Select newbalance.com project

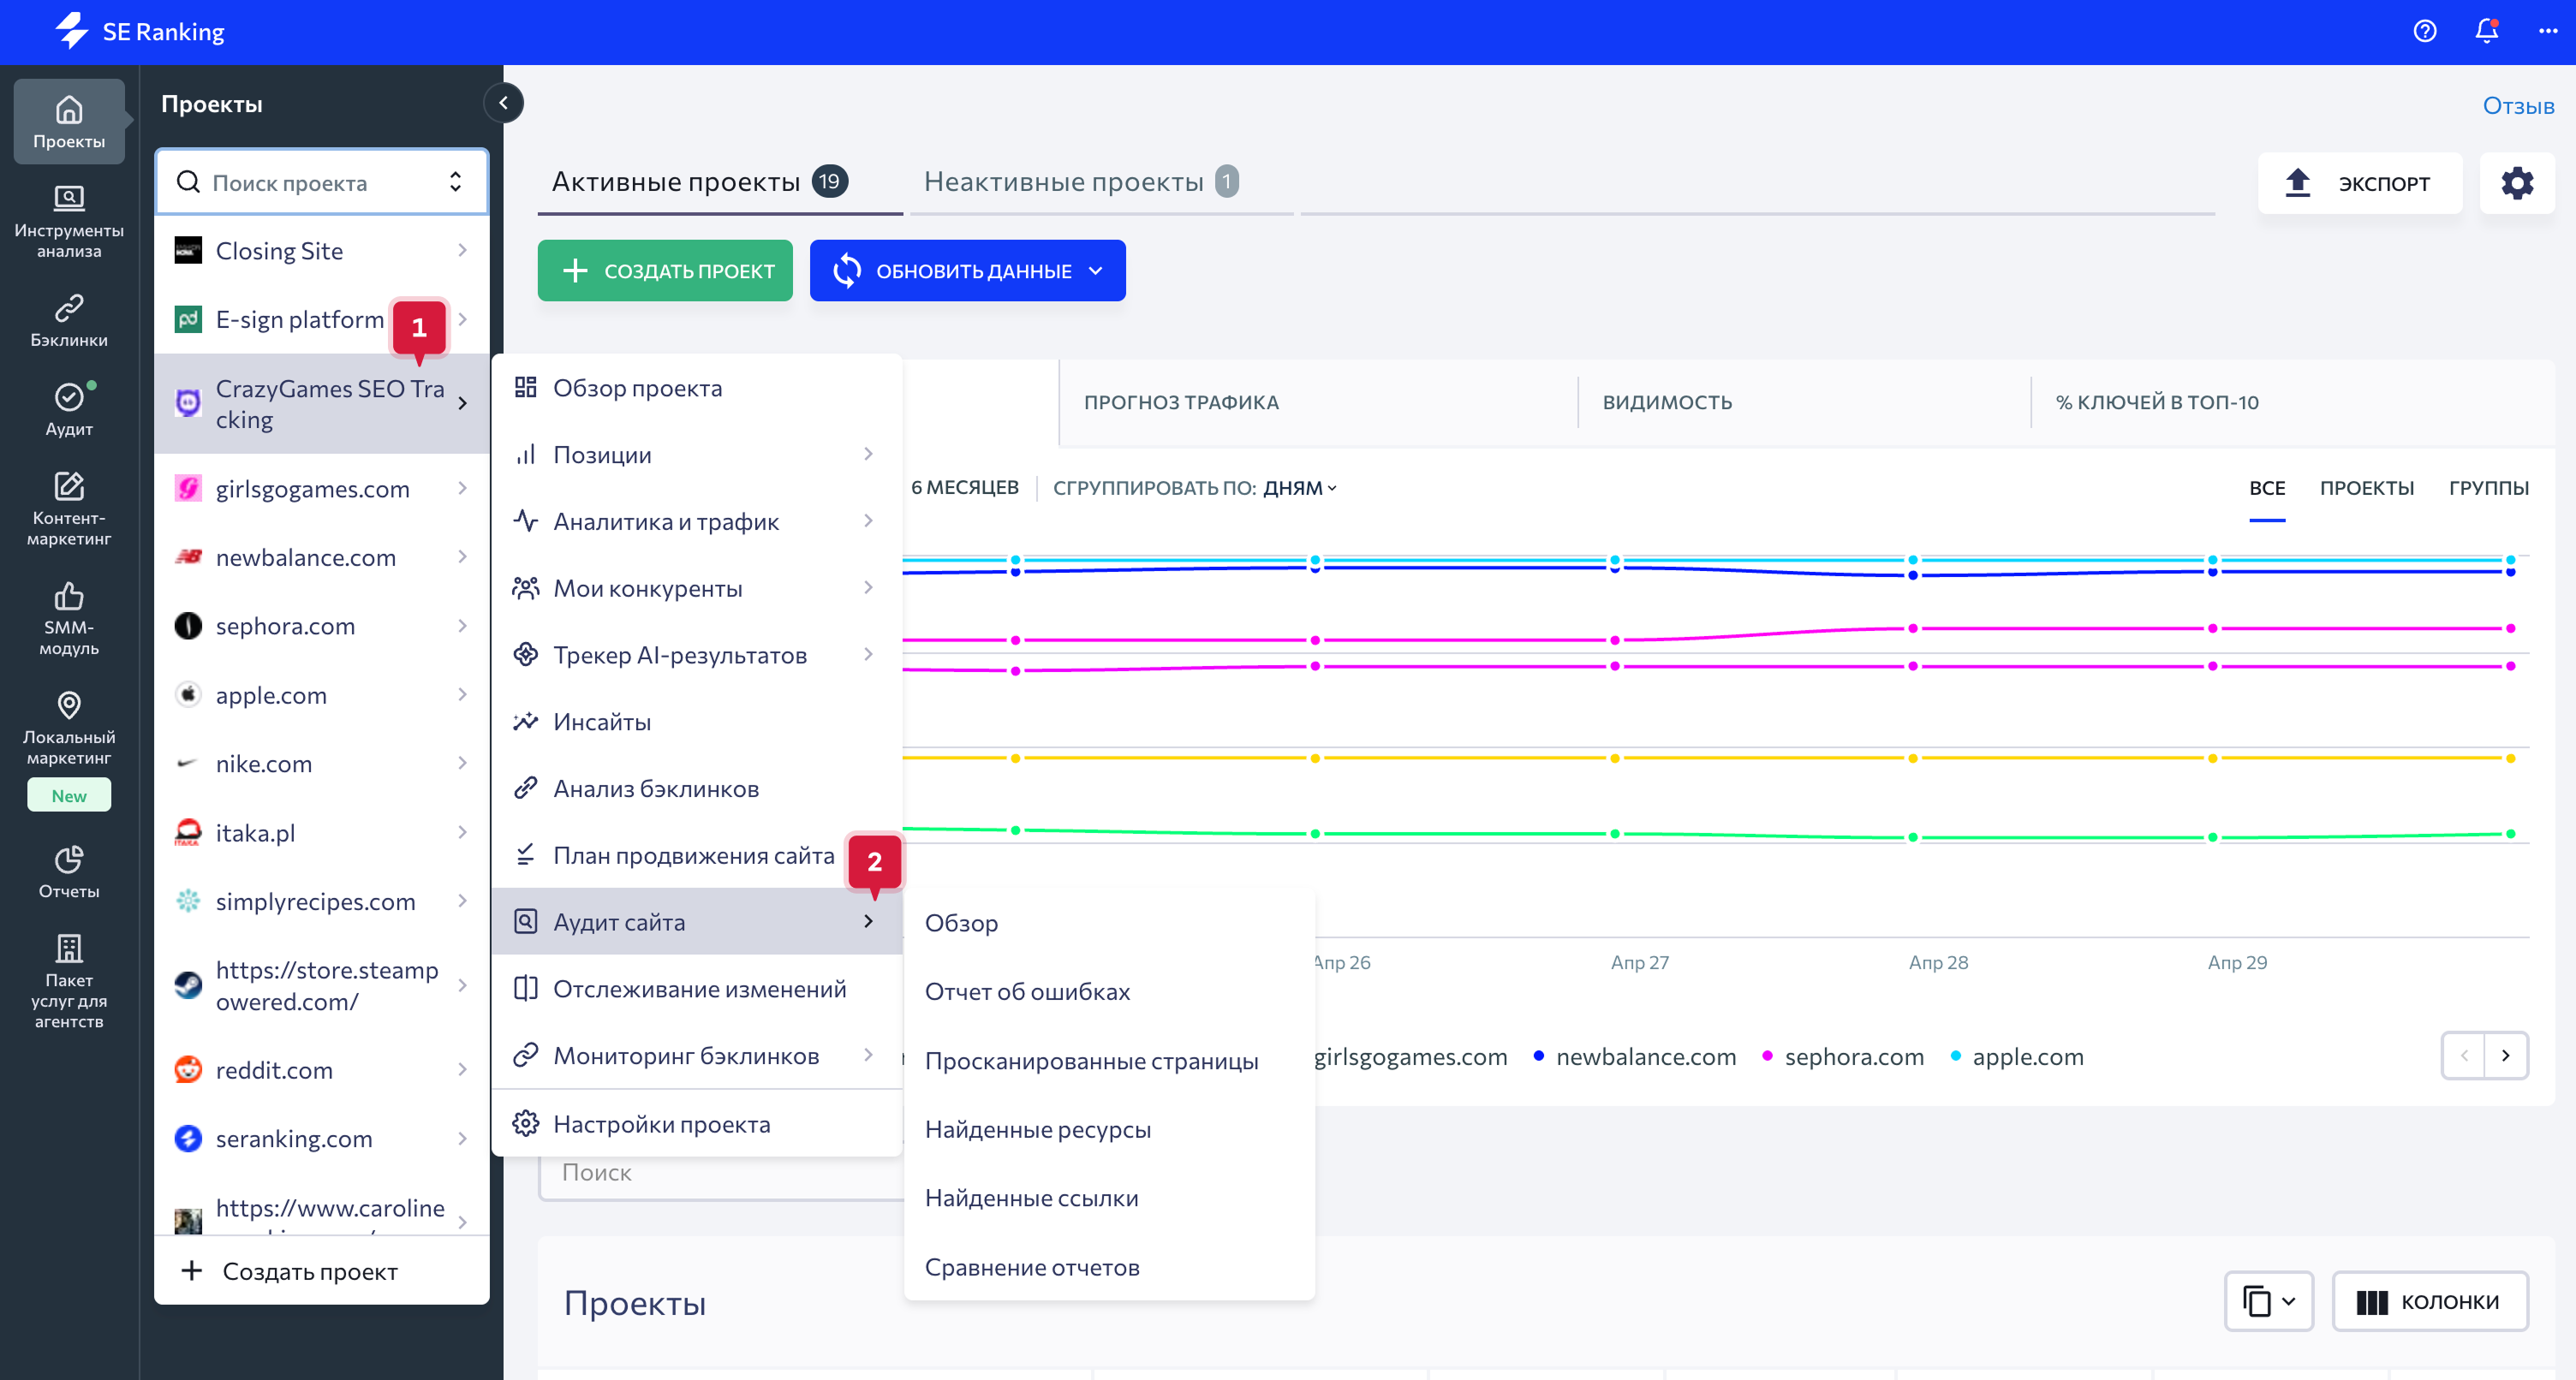pos(321,557)
